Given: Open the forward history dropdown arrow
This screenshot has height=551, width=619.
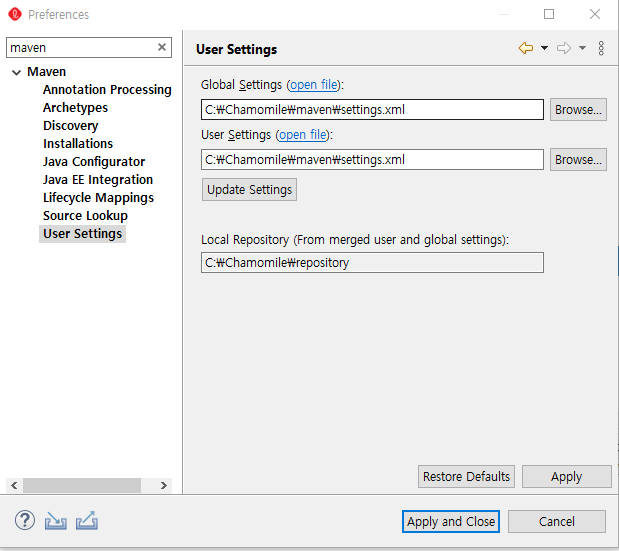Looking at the screenshot, I should pos(583,48).
